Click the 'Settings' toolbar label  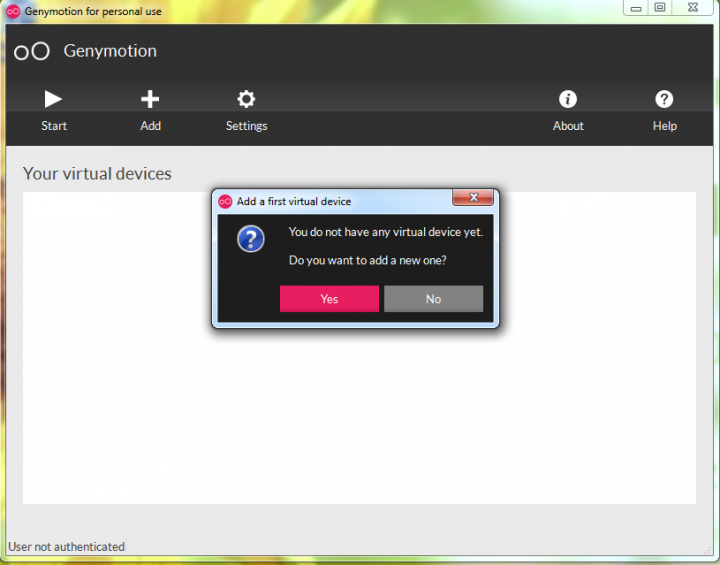pyautogui.click(x=247, y=126)
